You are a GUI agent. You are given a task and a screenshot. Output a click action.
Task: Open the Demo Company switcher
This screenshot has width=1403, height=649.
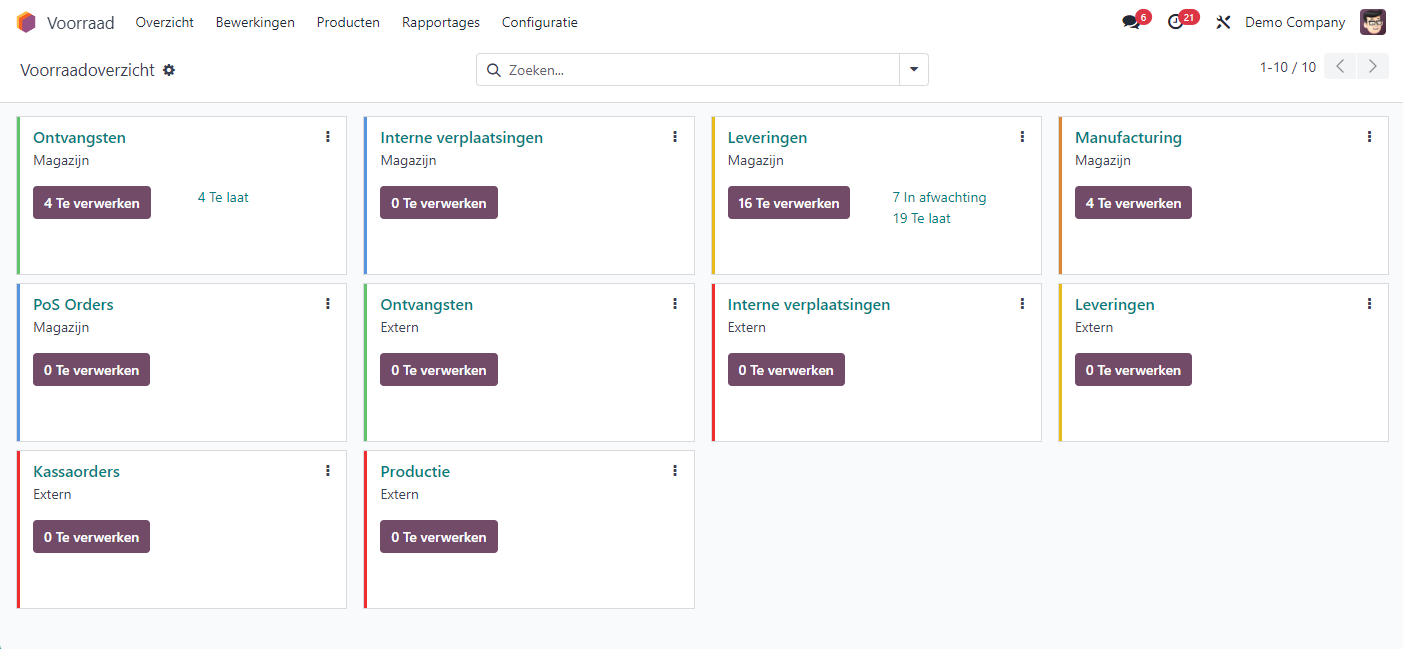click(x=1294, y=22)
